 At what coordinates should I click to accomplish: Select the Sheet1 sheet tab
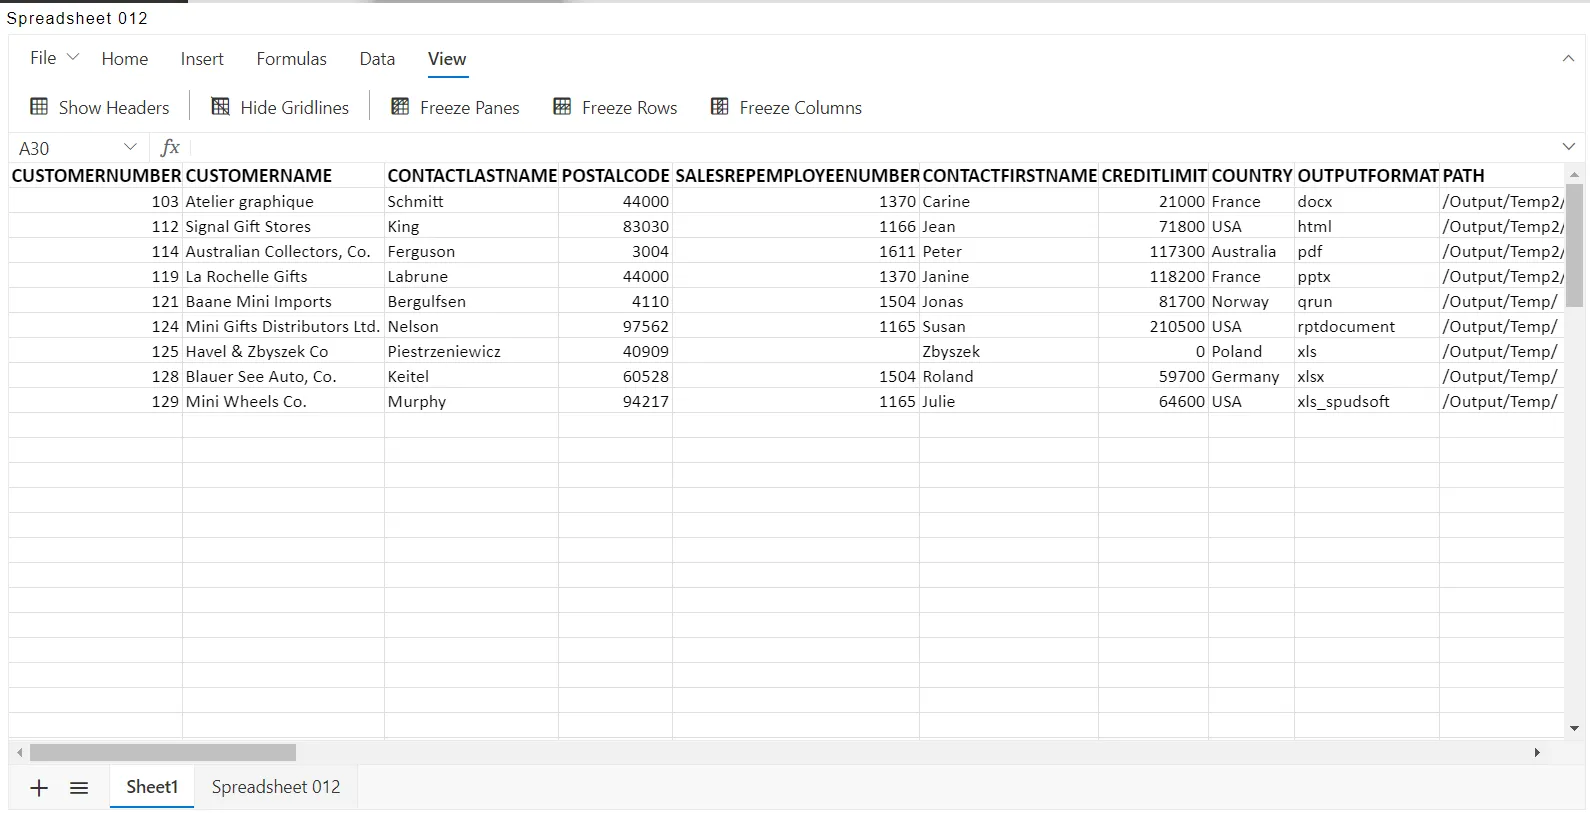coord(152,787)
